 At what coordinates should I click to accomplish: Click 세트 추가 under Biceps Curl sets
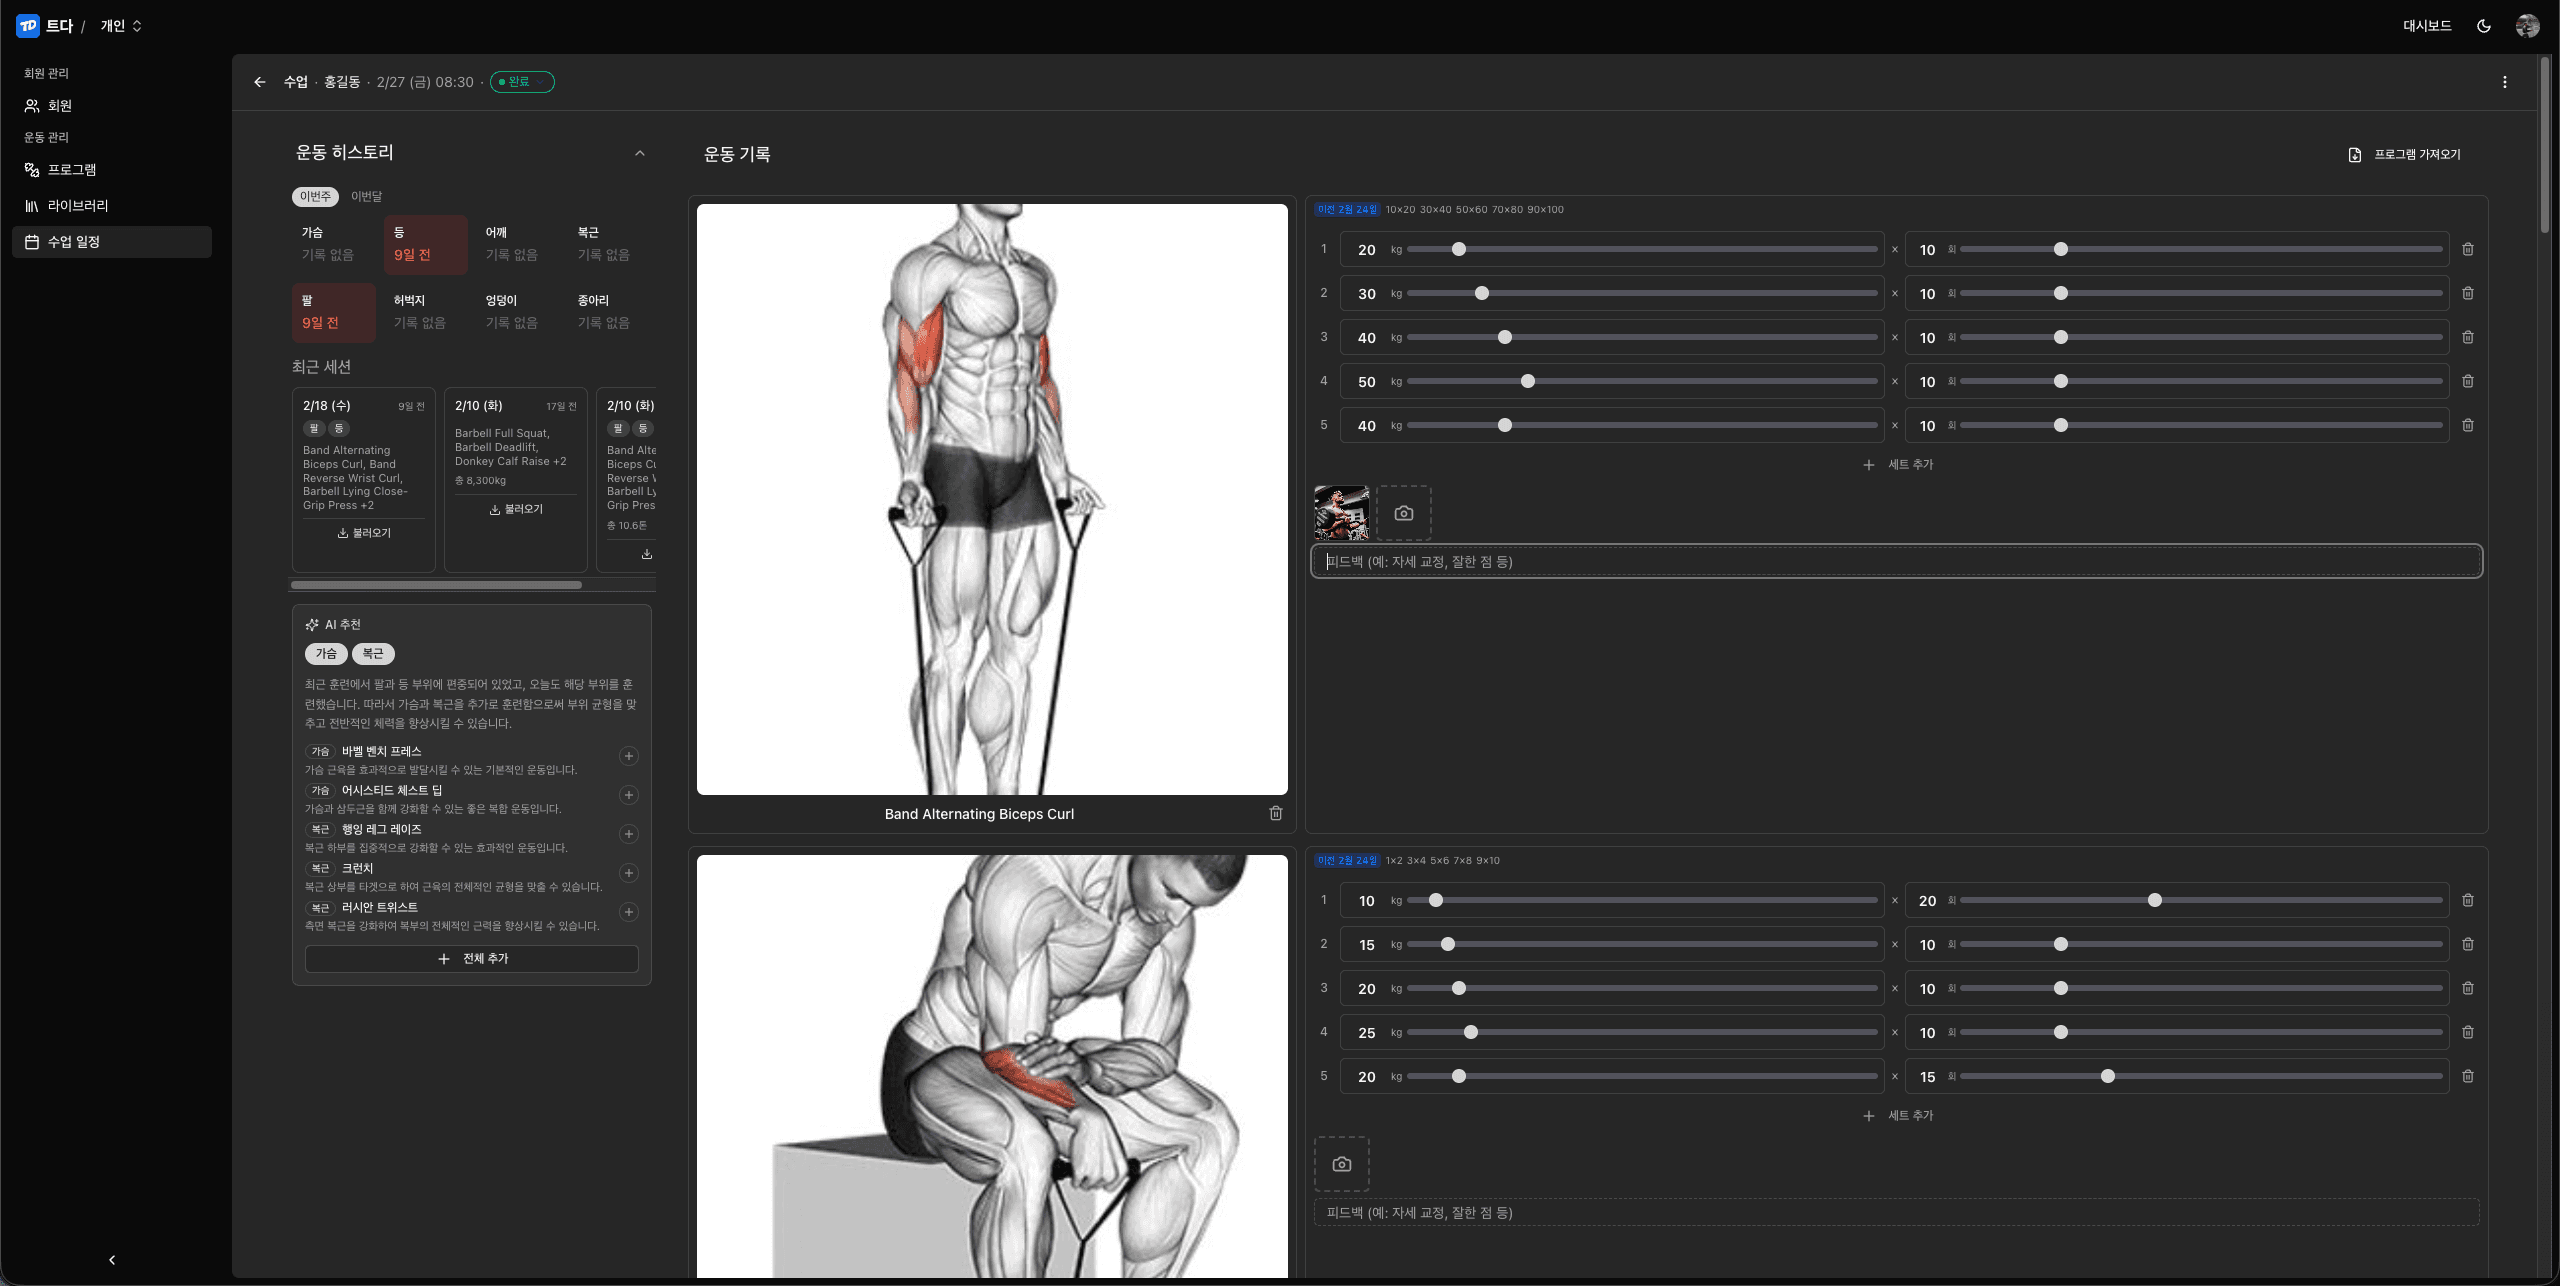(x=1898, y=465)
